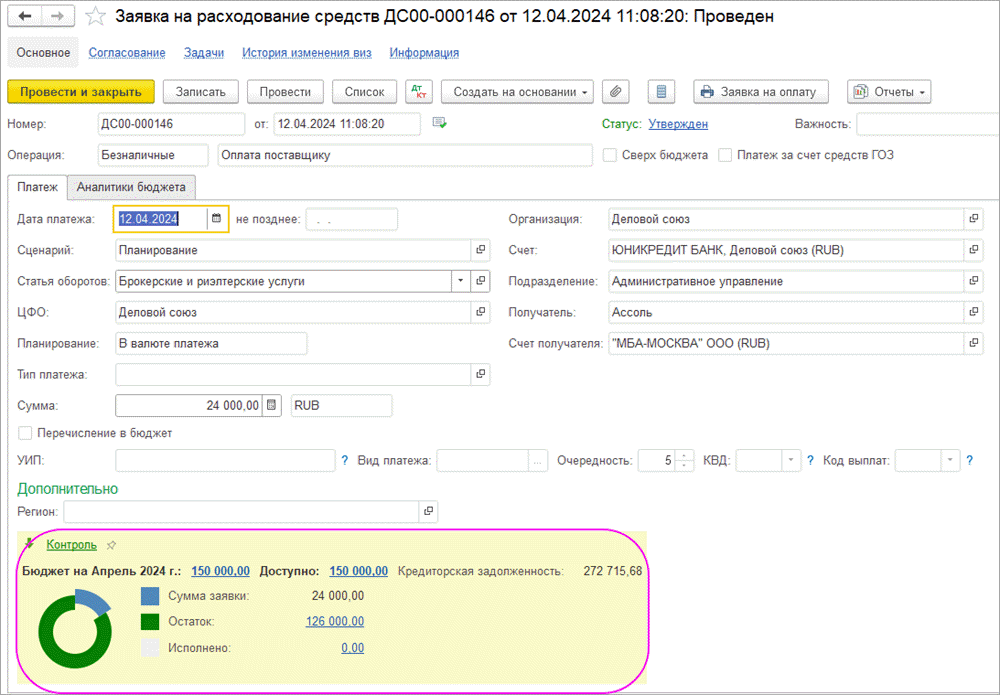Open the Отчеты dropdown menu
The width and height of the screenshot is (1000, 695).
[889, 92]
